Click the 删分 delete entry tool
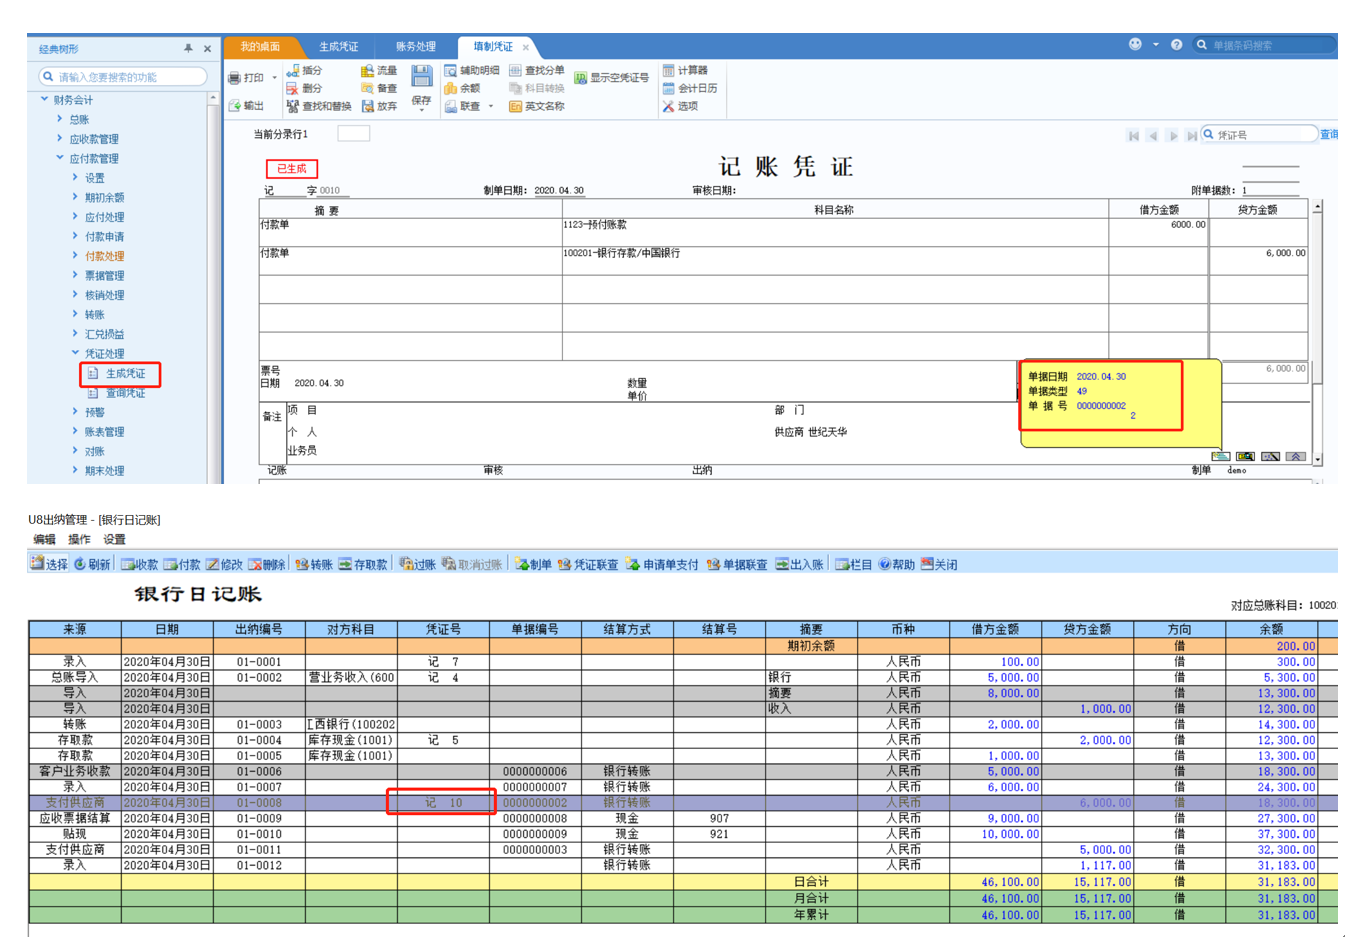 coord(304,88)
